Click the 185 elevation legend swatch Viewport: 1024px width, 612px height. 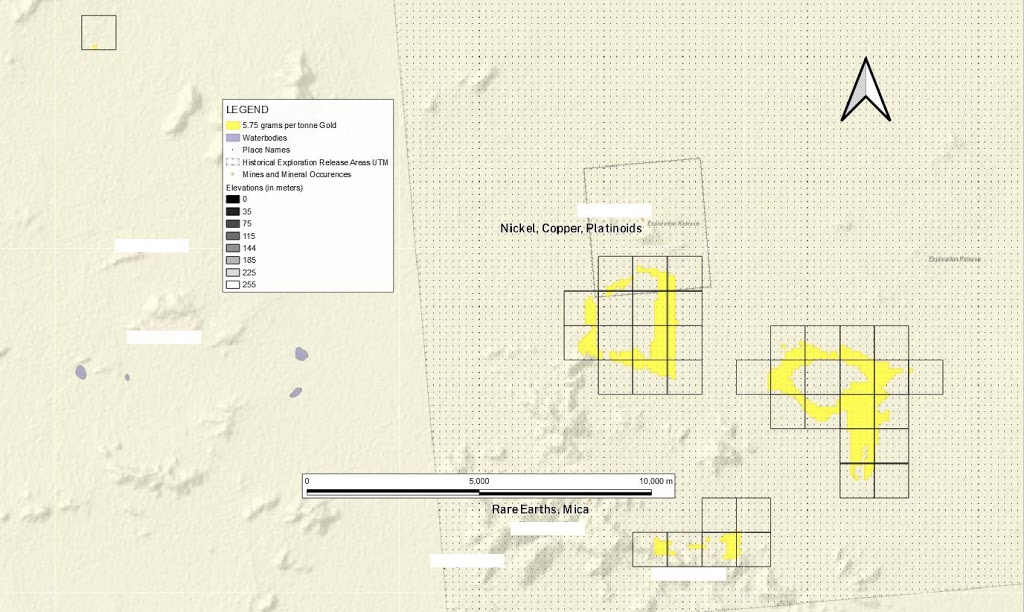pyautogui.click(x=233, y=260)
